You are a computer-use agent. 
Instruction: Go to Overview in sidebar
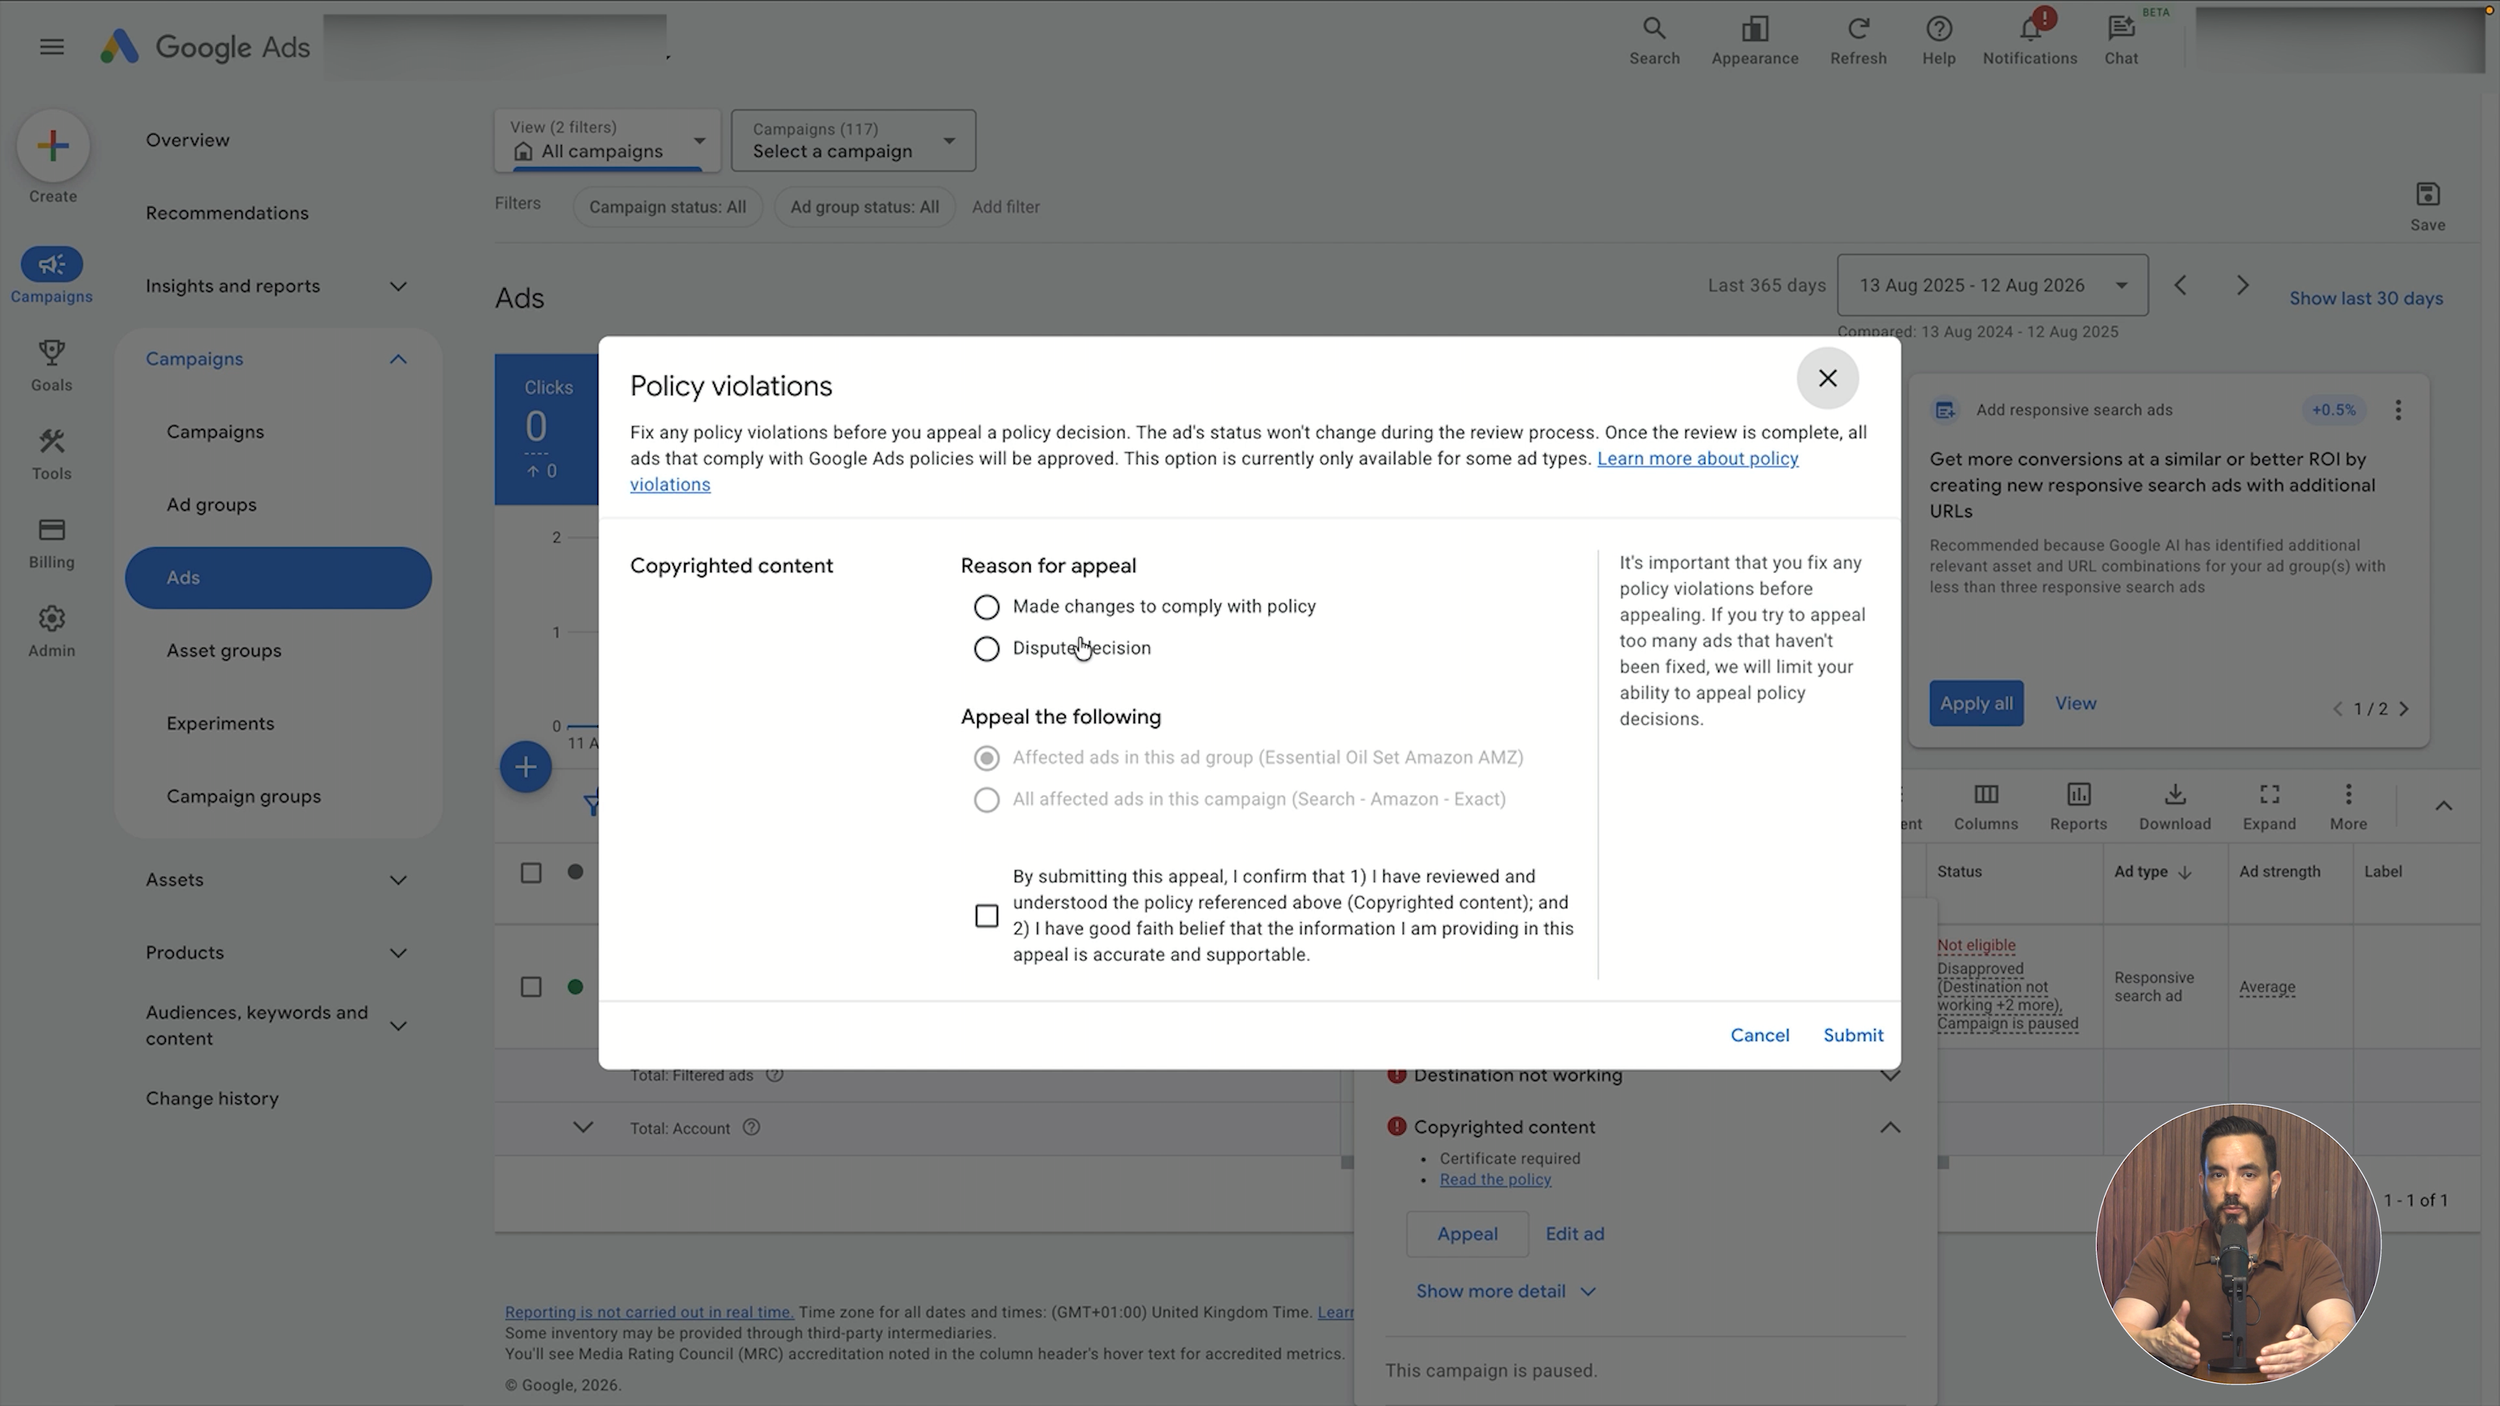tap(187, 140)
